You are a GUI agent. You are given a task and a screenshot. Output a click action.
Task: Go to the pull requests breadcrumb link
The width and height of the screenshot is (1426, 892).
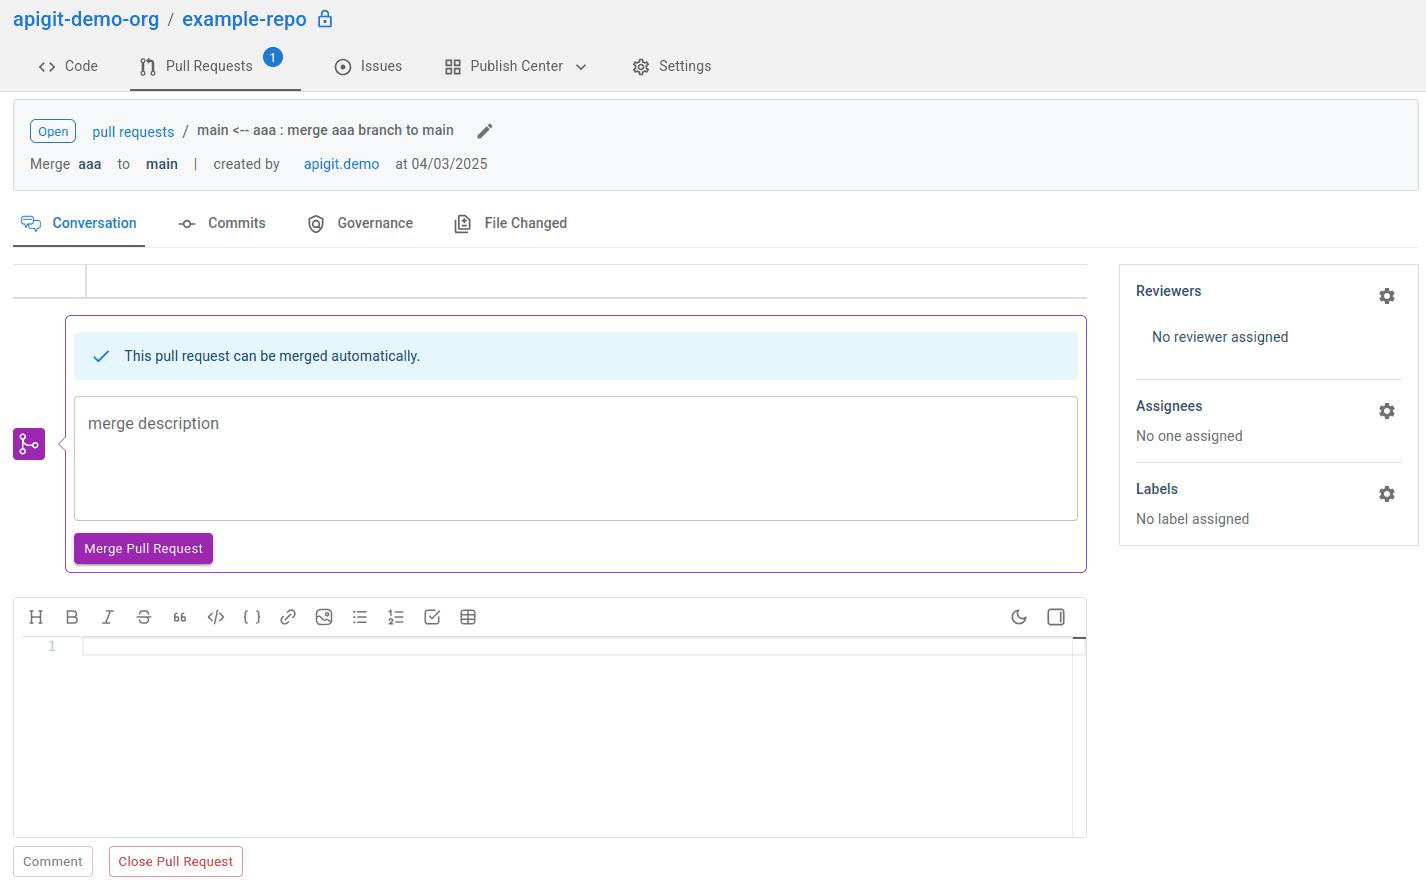tap(133, 132)
